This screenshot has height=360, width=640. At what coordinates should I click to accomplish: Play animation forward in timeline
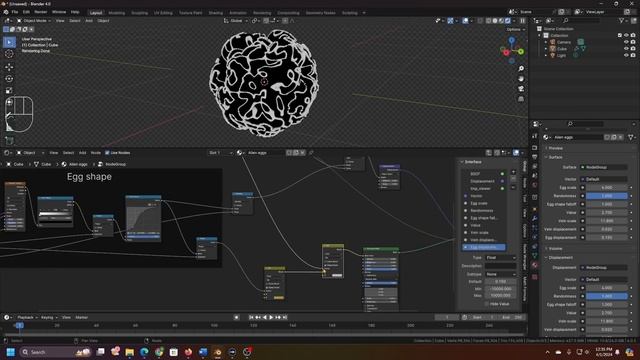(x=271, y=317)
